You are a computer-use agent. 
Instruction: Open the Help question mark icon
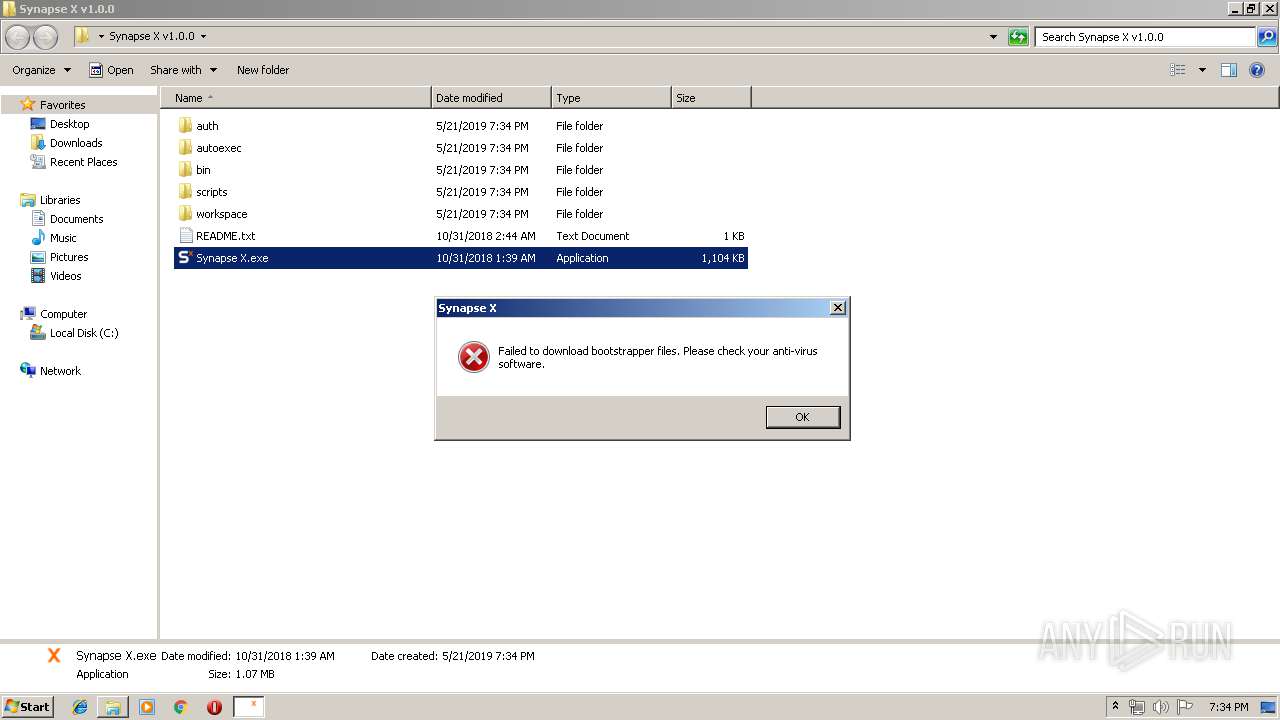(1257, 70)
